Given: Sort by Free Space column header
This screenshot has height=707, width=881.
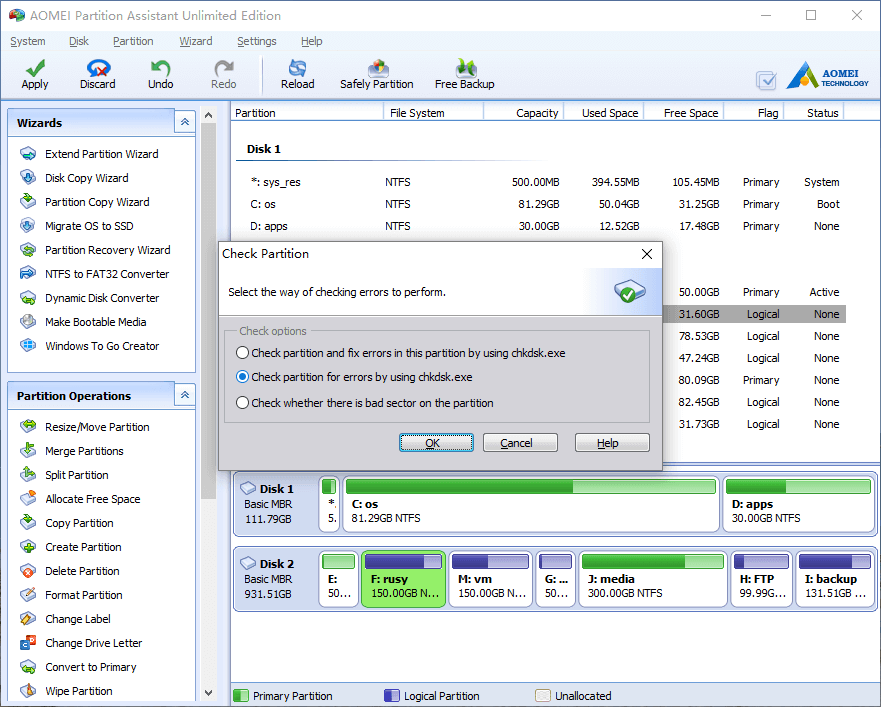Looking at the screenshot, I should 684,113.
